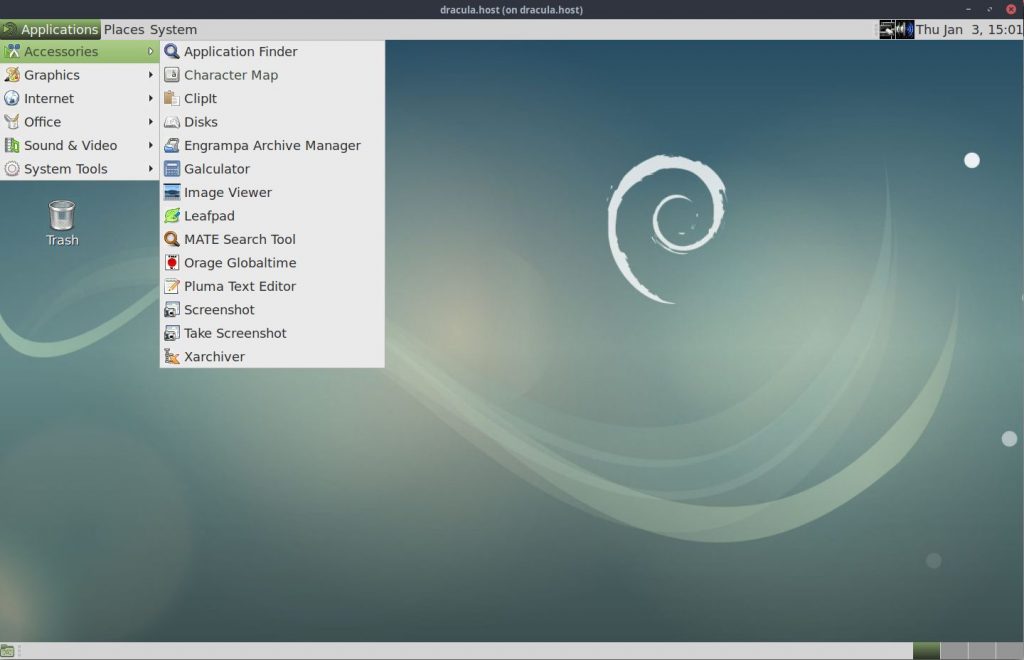Start Pluma Text Editor
Viewport: 1024px width, 660px height.
[x=272, y=287]
